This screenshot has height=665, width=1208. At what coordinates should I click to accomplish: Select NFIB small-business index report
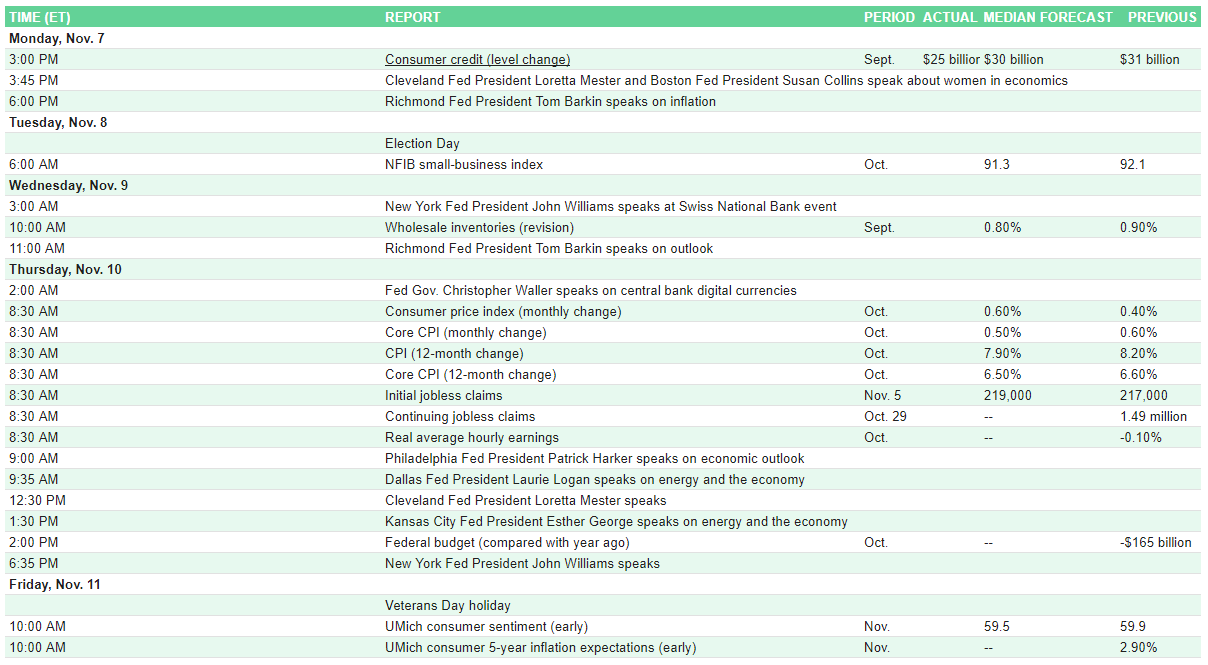tap(464, 164)
